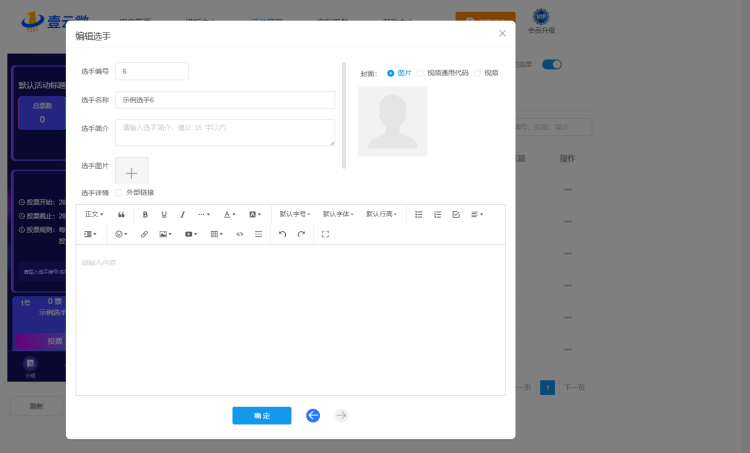Go to previous contestant with blue arrow
This screenshot has width=750, height=453.
click(313, 415)
